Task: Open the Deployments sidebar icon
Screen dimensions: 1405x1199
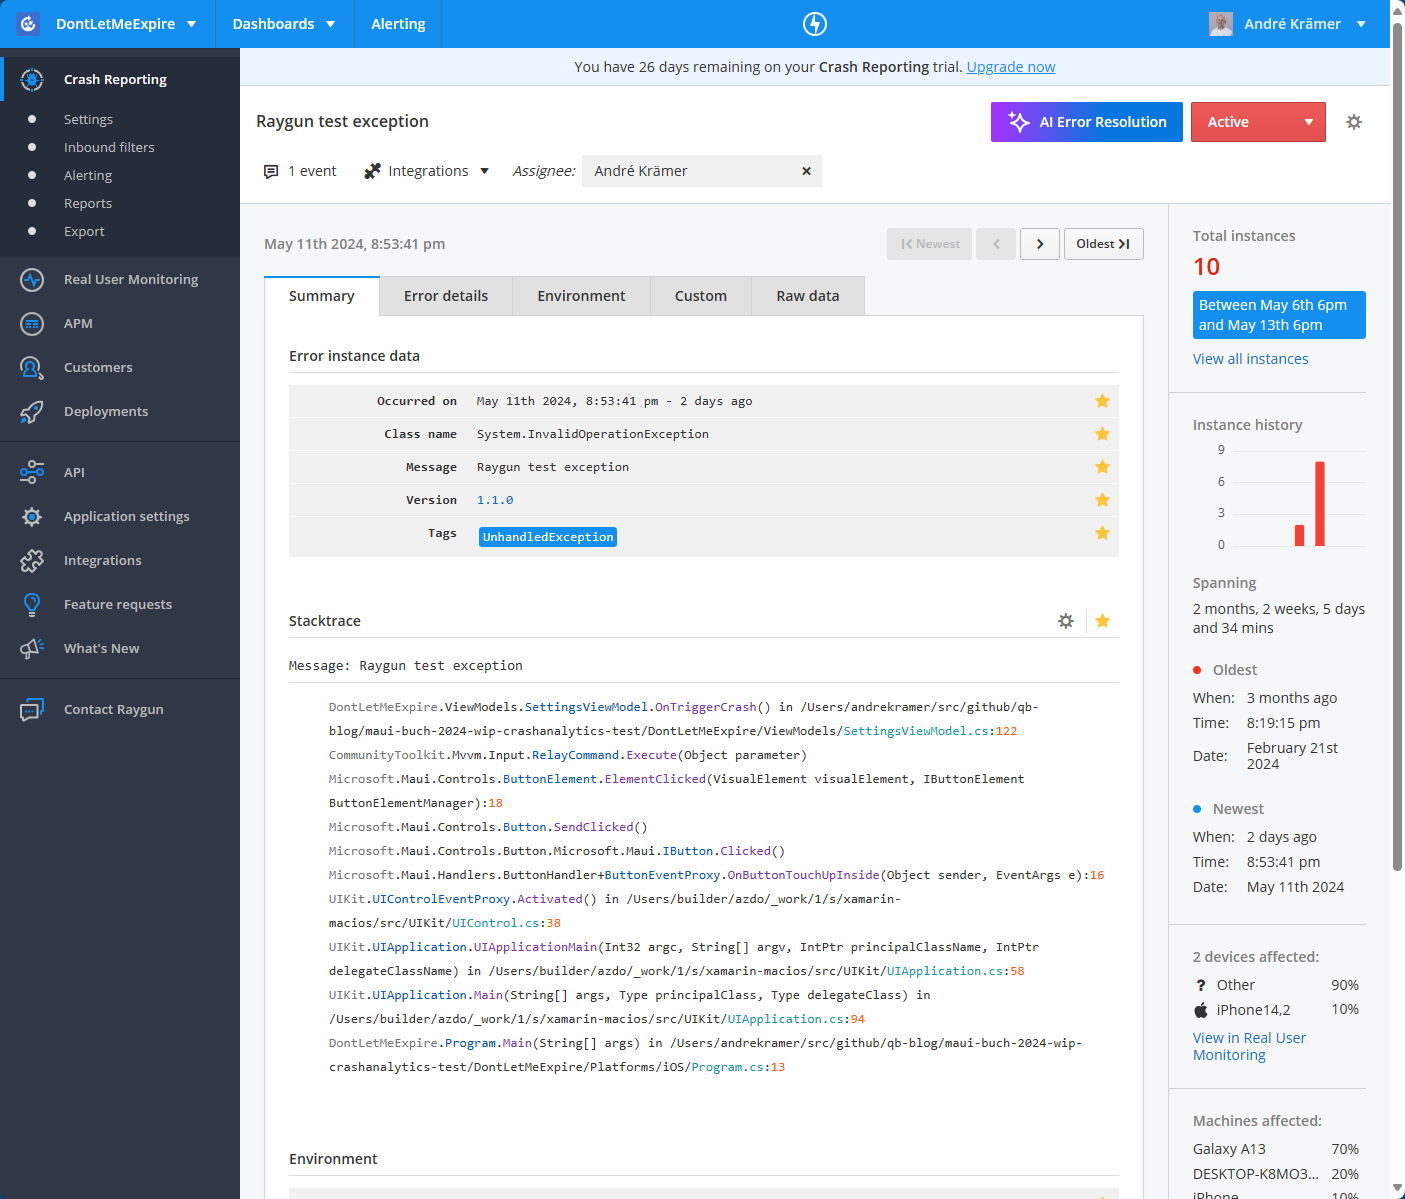Action: coord(32,411)
